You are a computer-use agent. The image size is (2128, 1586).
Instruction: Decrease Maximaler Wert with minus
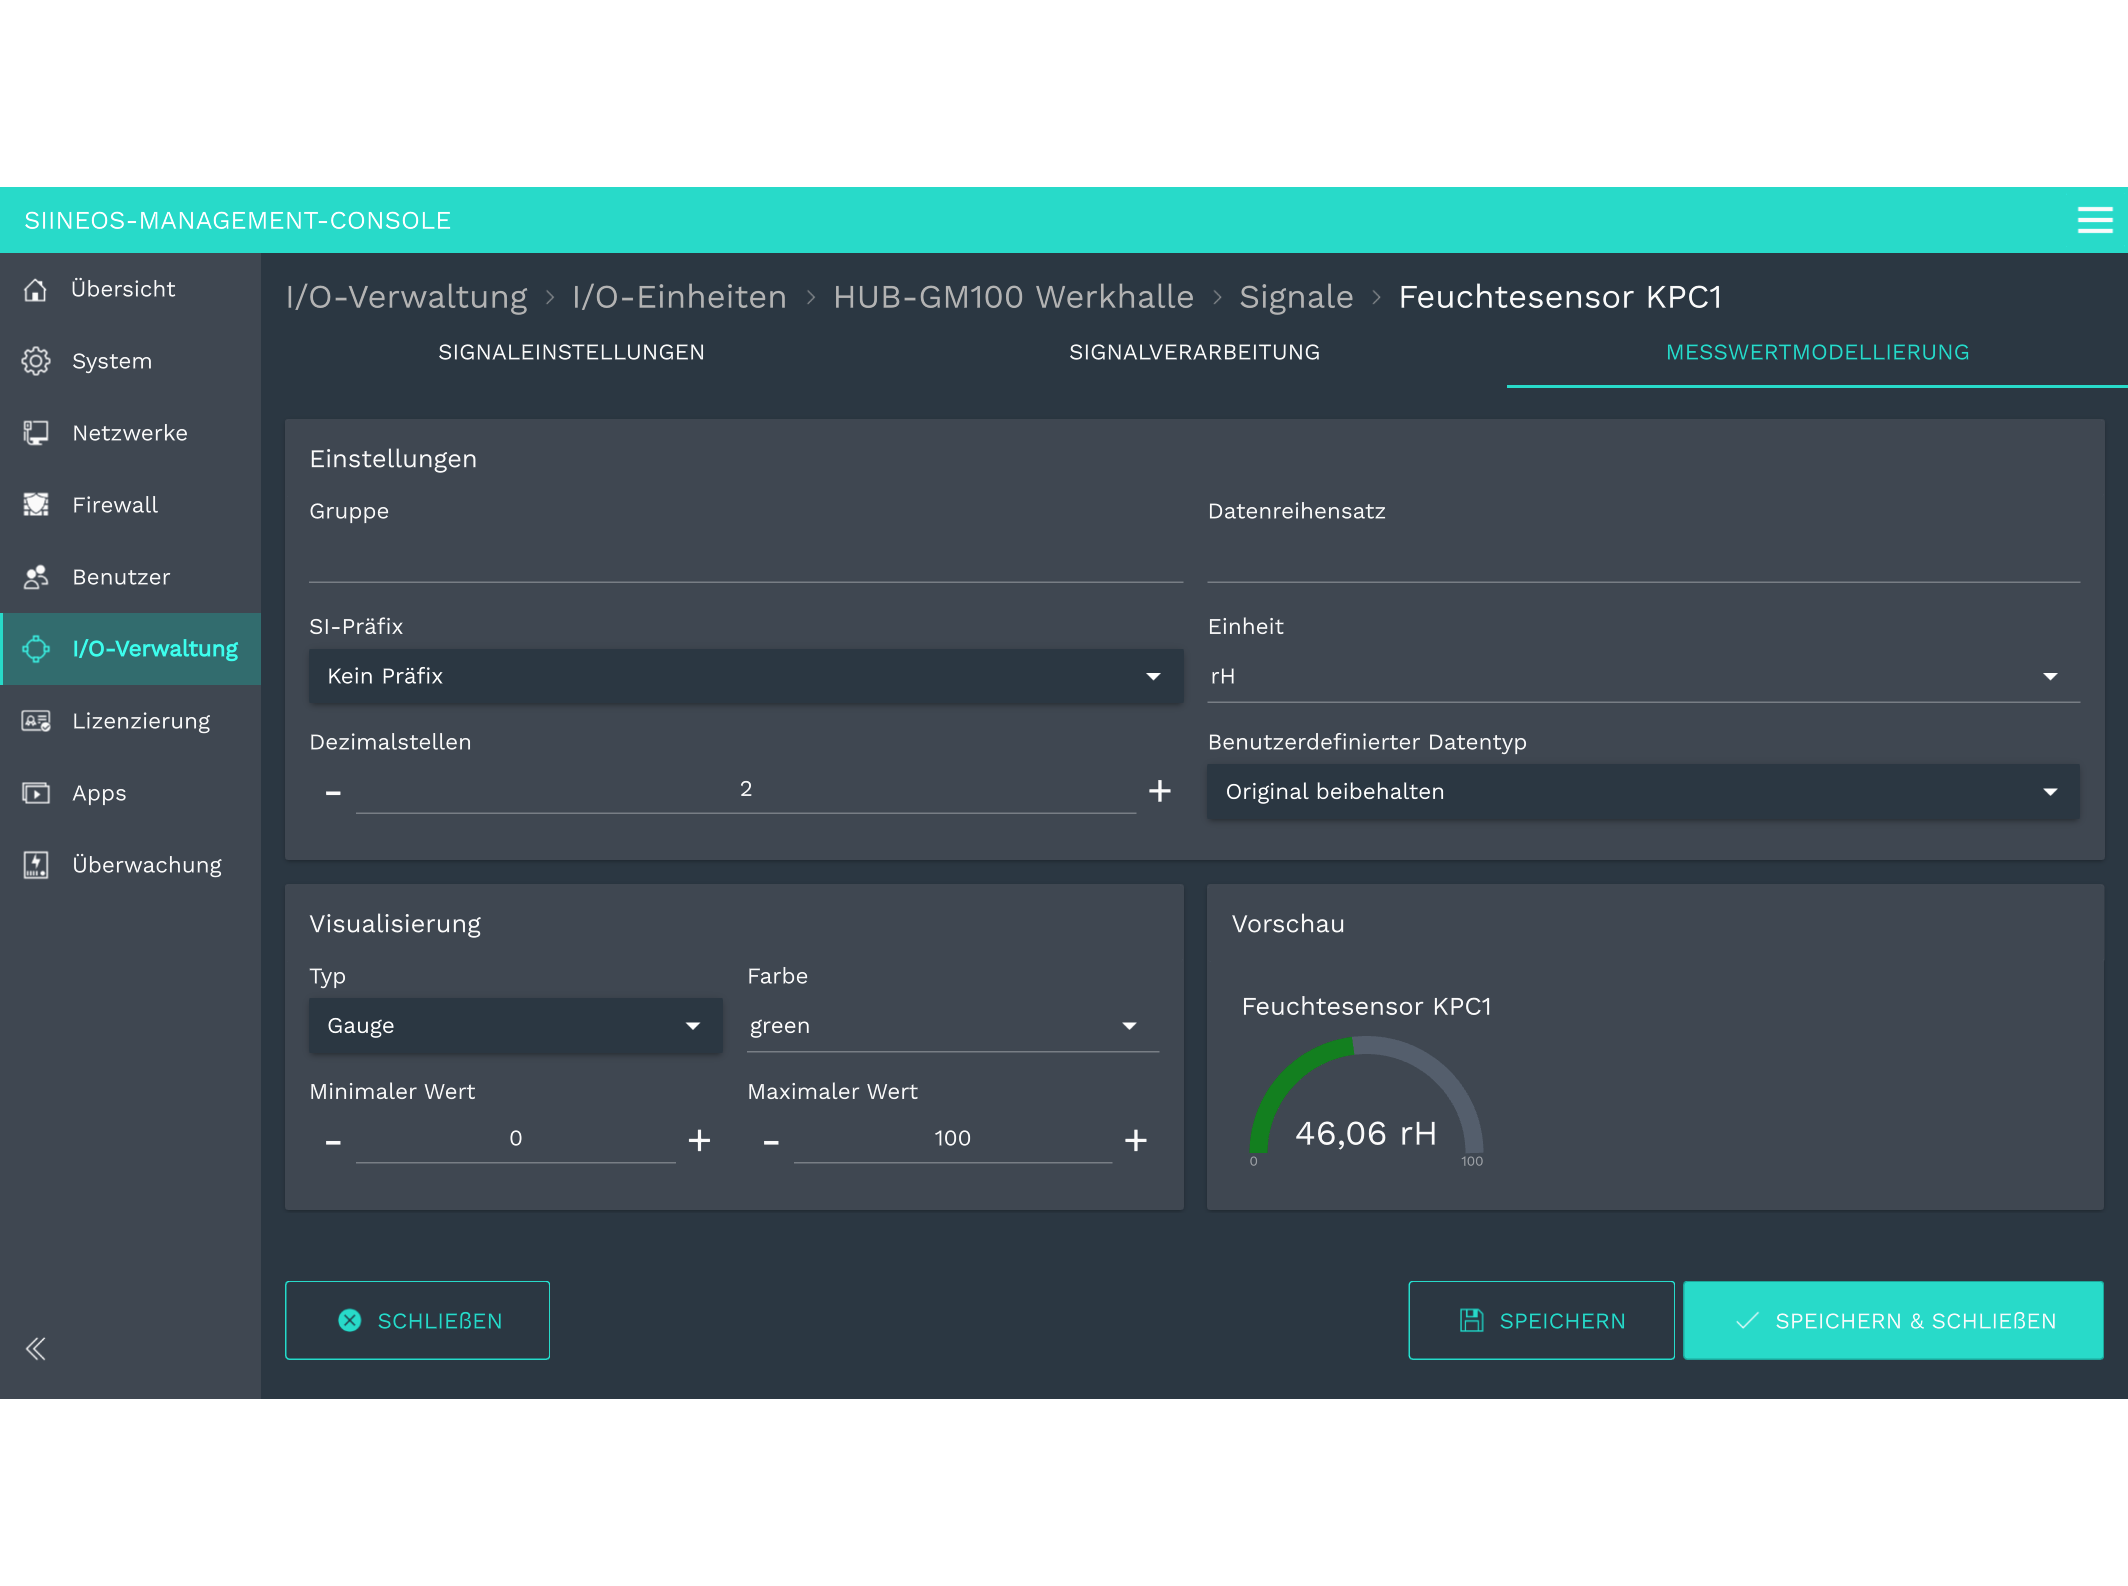tap(771, 1142)
